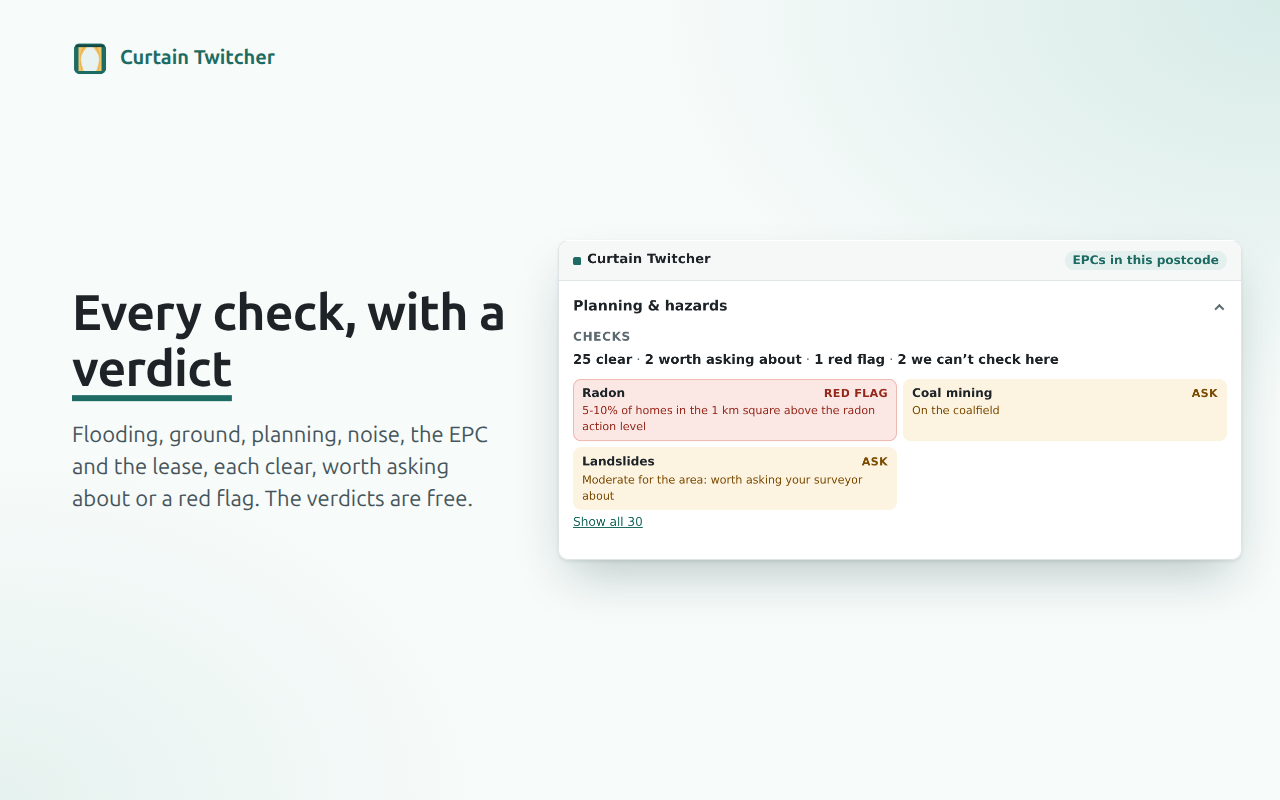Click the small green square panel icon
Image resolution: width=1280 pixels, height=800 pixels.
pos(577,261)
